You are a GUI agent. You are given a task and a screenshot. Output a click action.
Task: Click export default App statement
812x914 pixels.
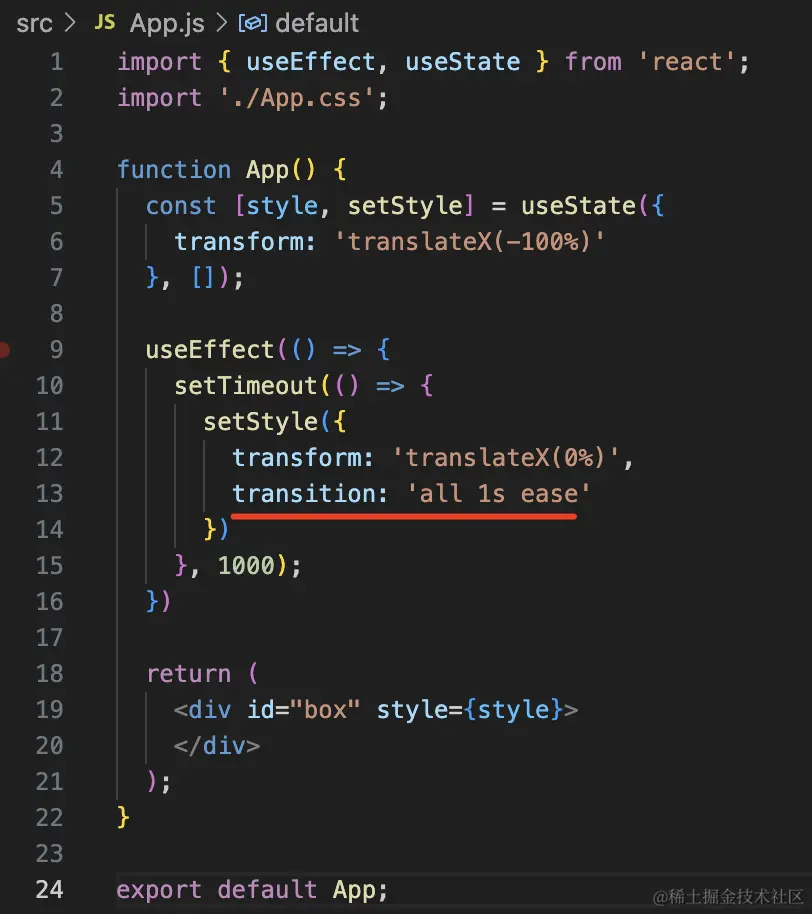coord(252,890)
